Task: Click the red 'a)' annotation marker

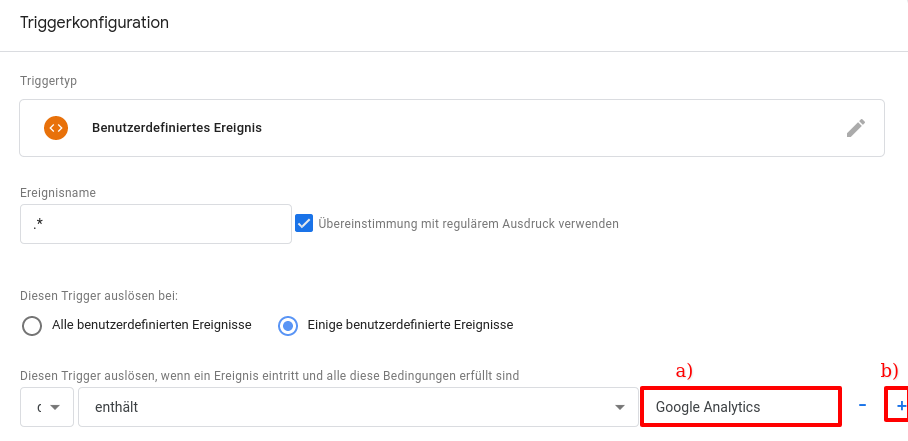Action: pyautogui.click(x=684, y=371)
